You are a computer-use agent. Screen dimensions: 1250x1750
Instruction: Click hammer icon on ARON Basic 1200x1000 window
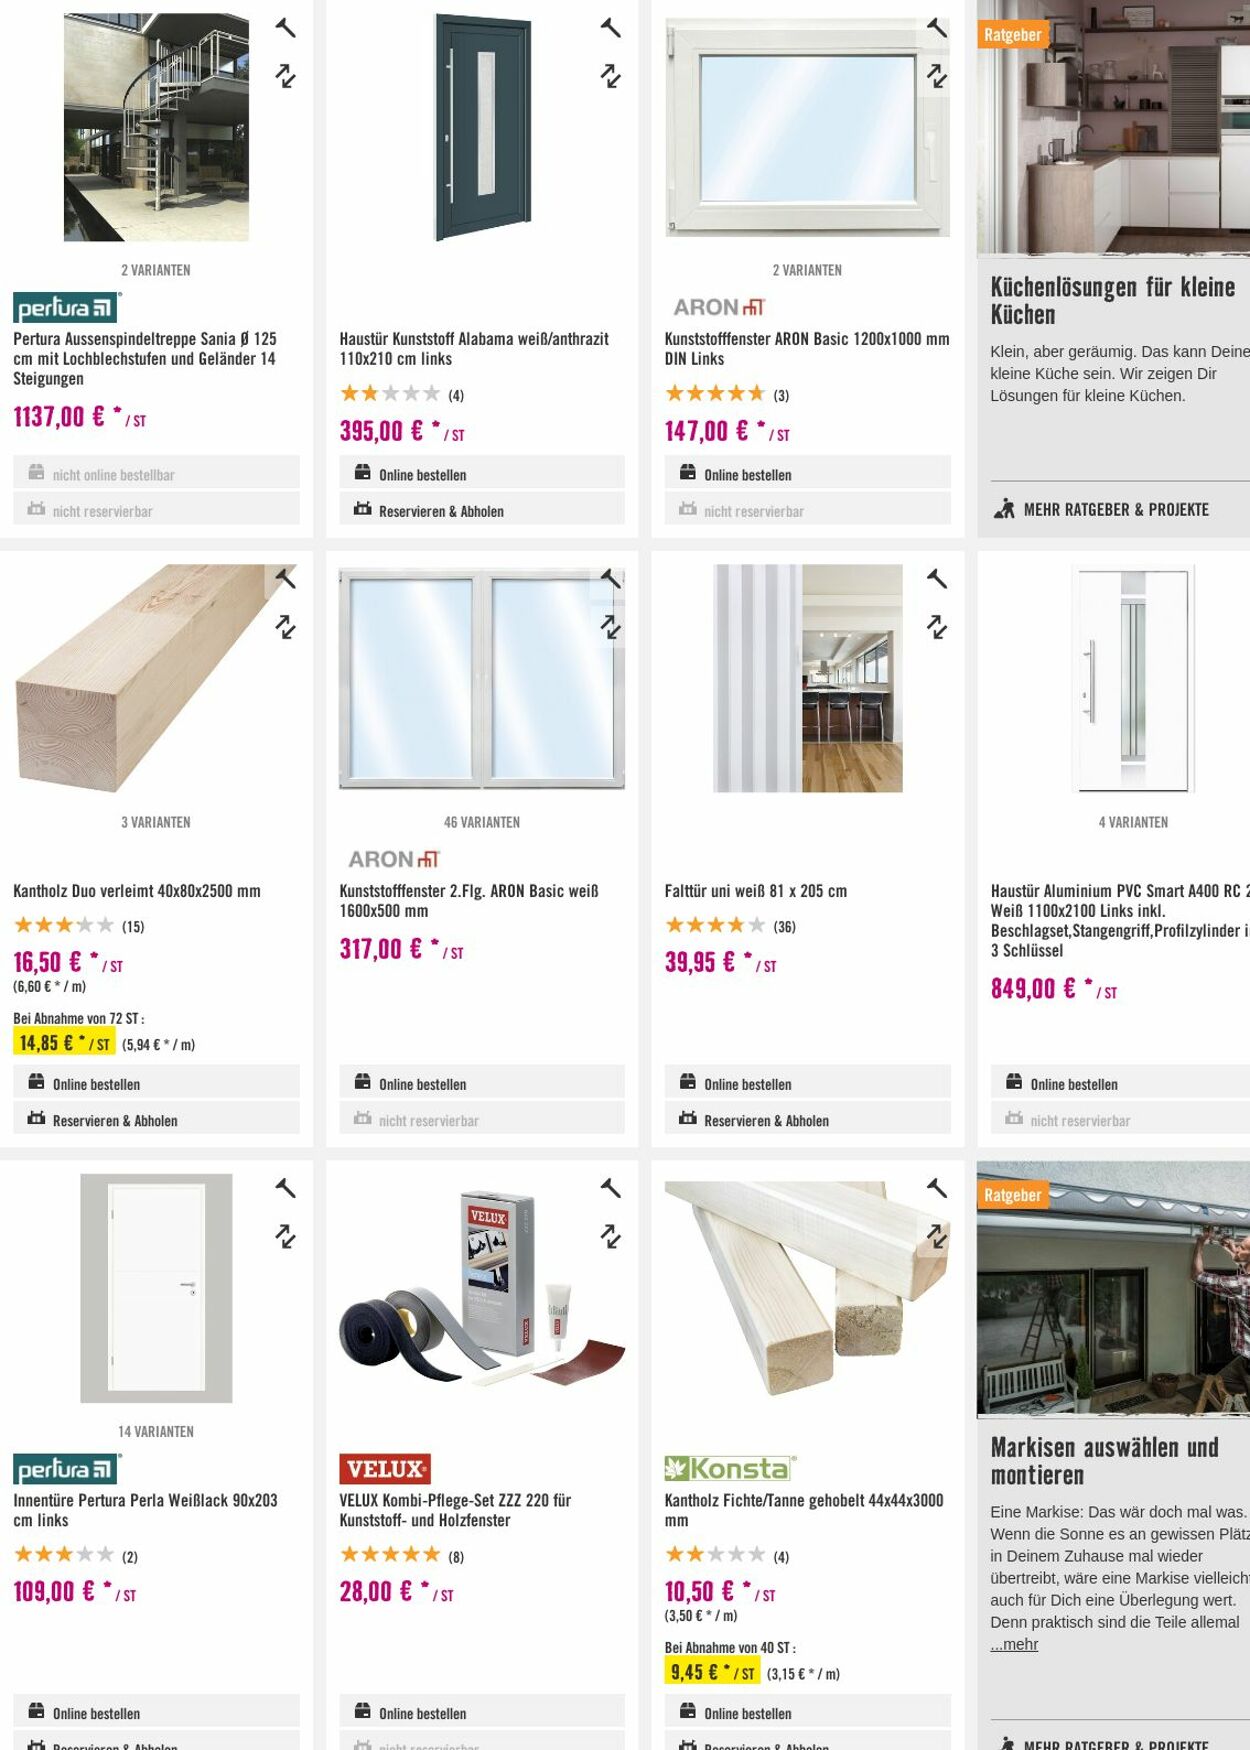click(x=937, y=28)
